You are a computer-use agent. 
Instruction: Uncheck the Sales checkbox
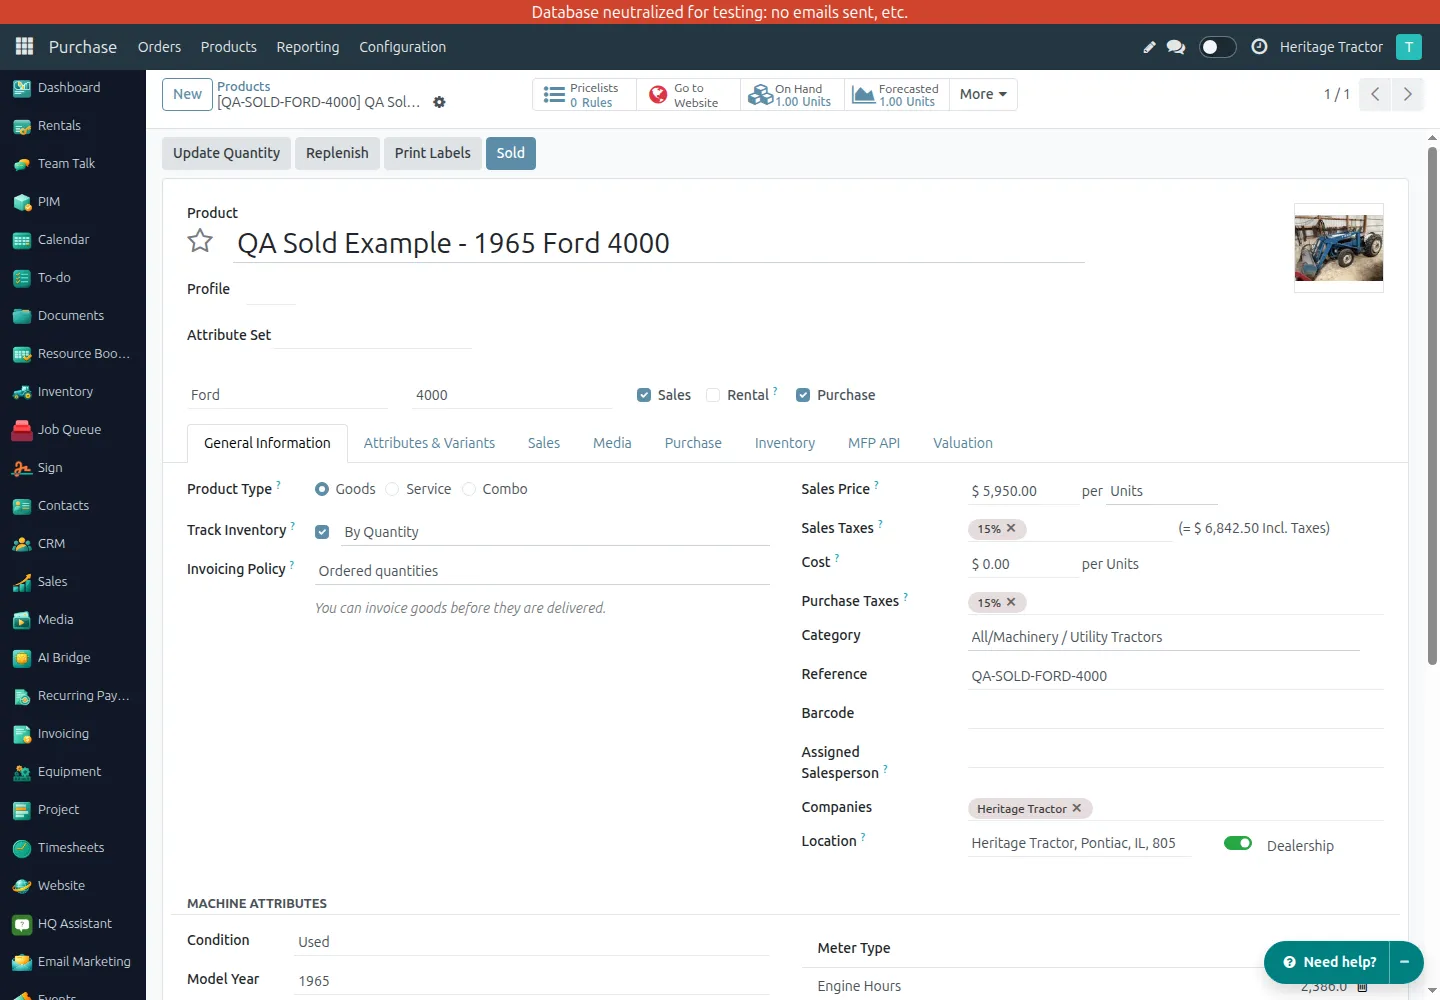point(644,395)
